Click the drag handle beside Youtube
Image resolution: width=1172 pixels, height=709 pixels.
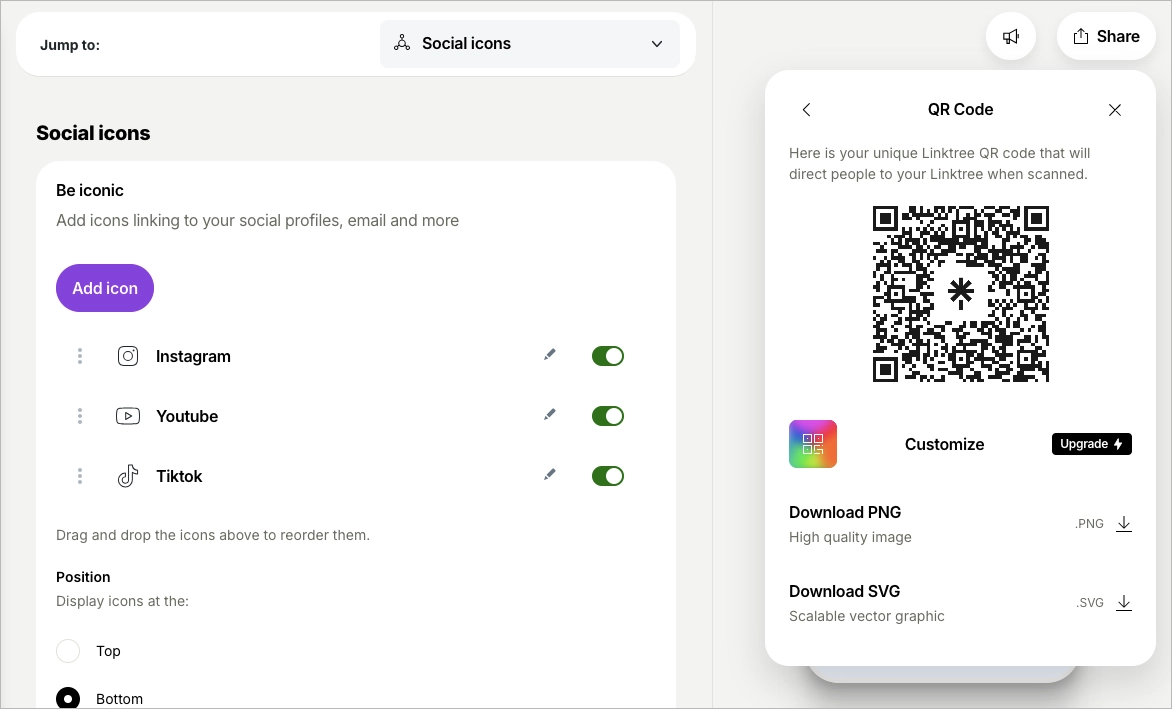pos(79,415)
